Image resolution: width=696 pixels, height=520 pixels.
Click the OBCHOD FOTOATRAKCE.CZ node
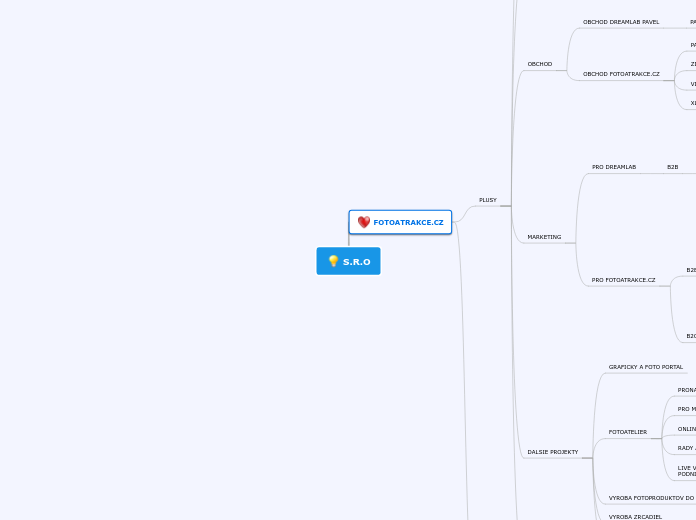click(x=621, y=74)
